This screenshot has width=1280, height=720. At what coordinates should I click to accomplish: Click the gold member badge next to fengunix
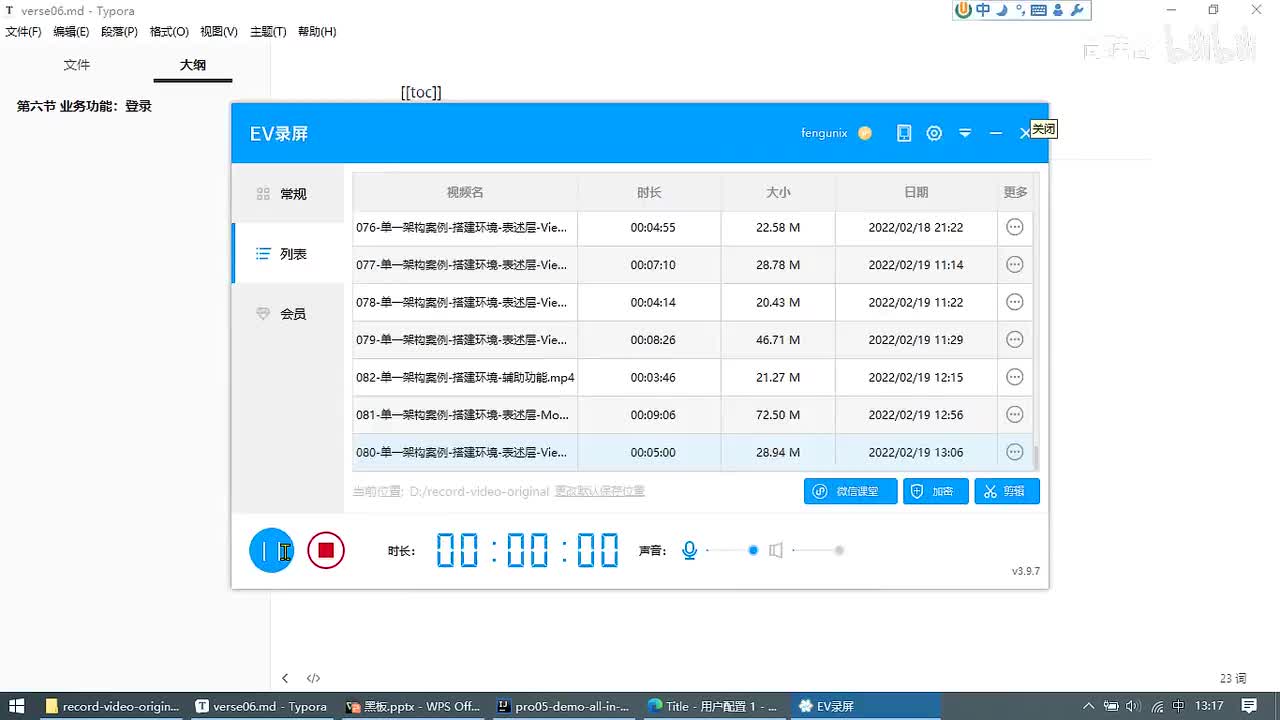pos(865,133)
